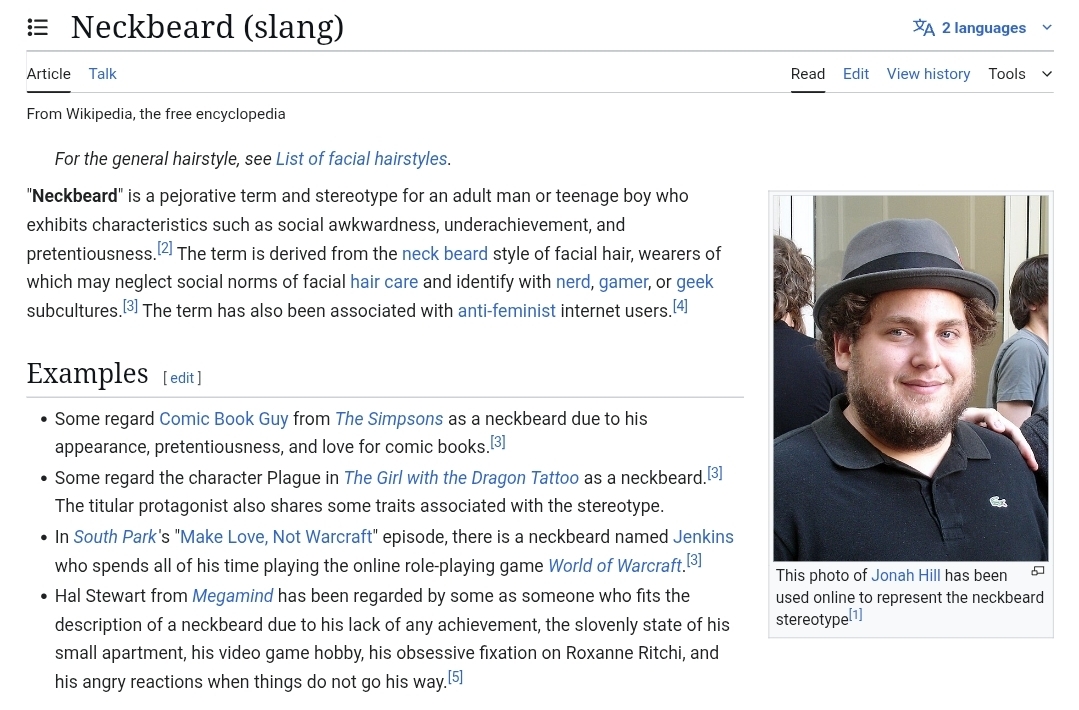Image resolution: width=1079 pixels, height=710 pixels.
Task: Follow the gamer link
Action: [x=623, y=282]
